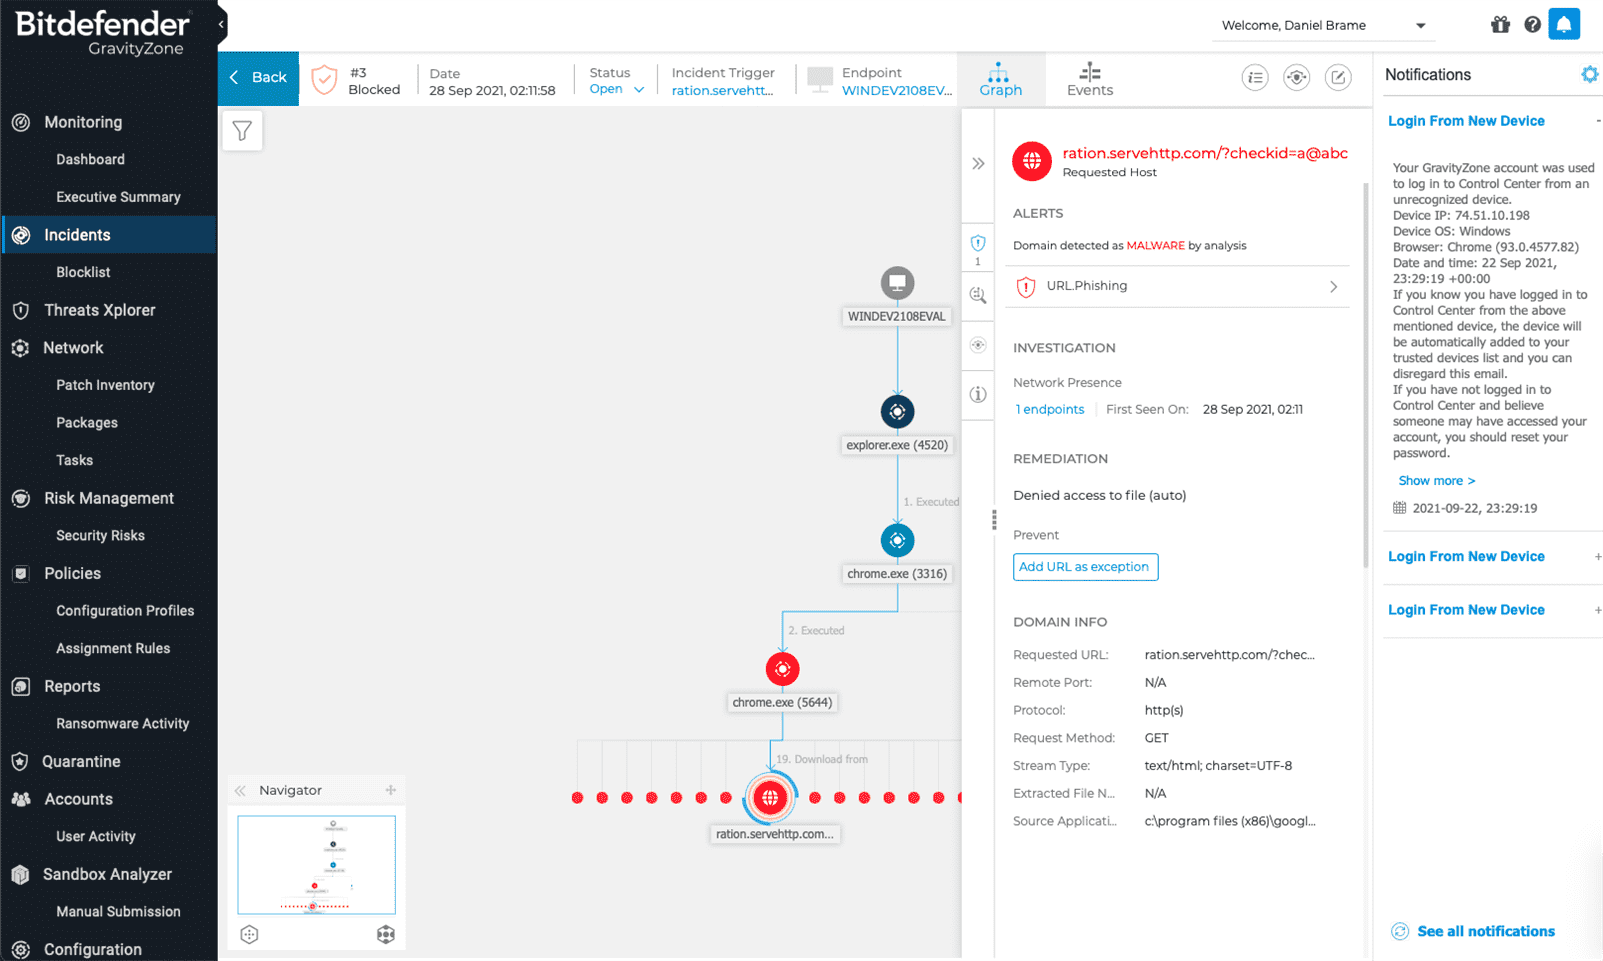The width and height of the screenshot is (1603, 961).
Task: Click Add URL as exception button
Action: coord(1085,567)
